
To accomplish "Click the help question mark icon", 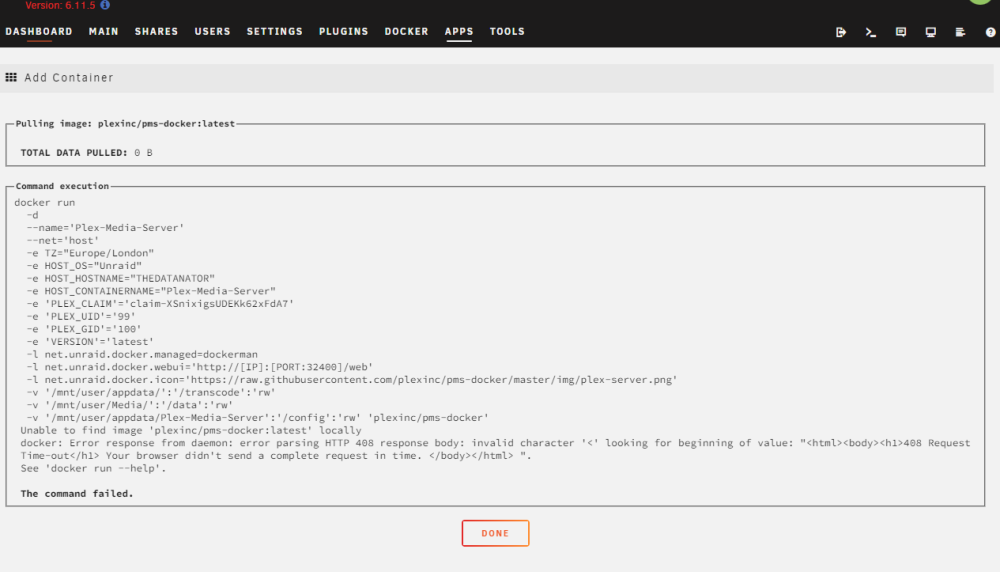I will (x=990, y=32).
